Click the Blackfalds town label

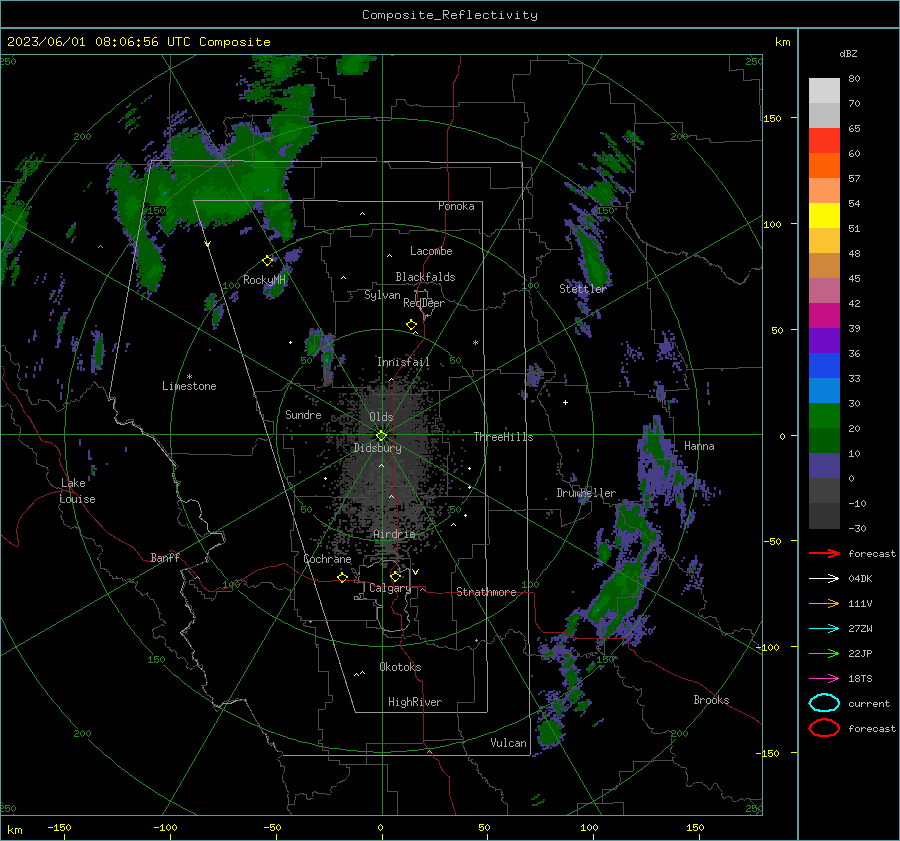coord(425,277)
